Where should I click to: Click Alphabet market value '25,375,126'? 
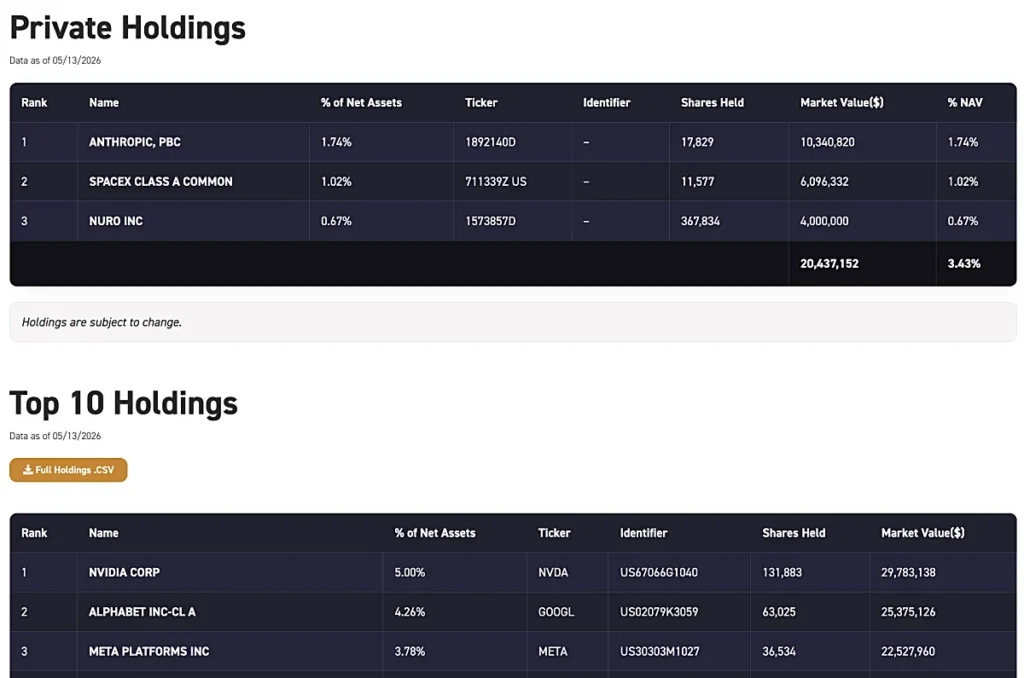pyautogui.click(x=908, y=612)
